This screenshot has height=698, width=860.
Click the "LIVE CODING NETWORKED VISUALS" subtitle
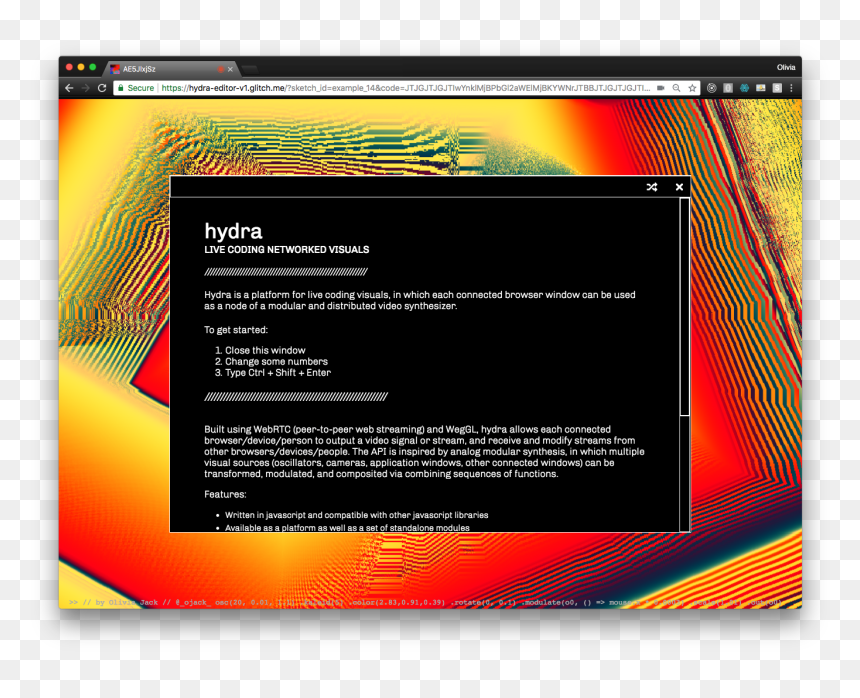click(x=286, y=249)
